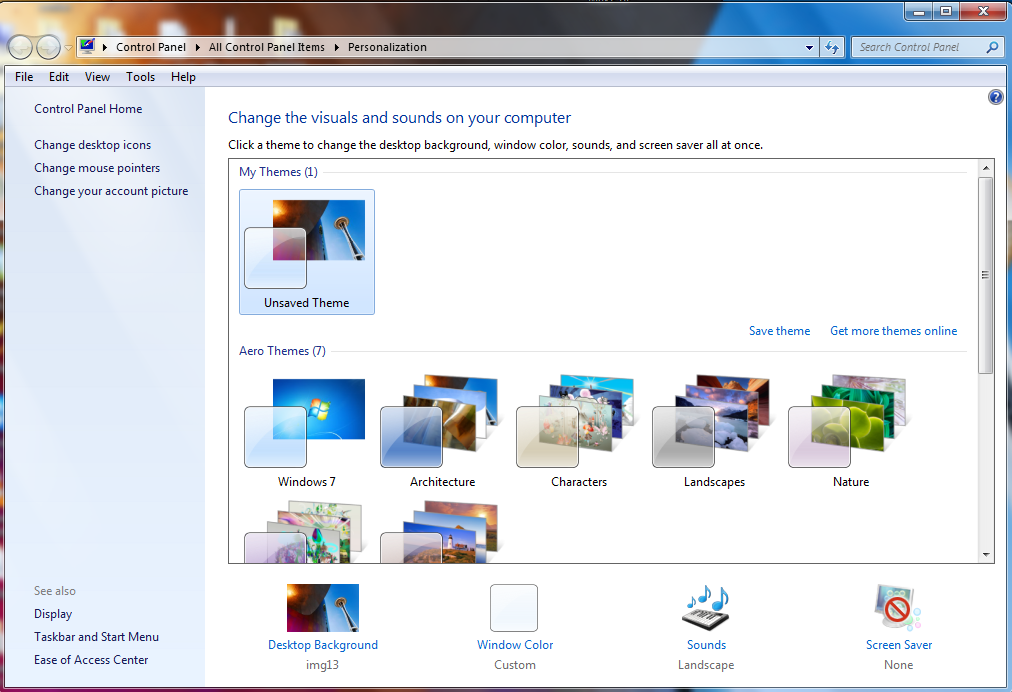Click the Save theme link
Viewport: 1012px width, 692px height.
tap(779, 331)
